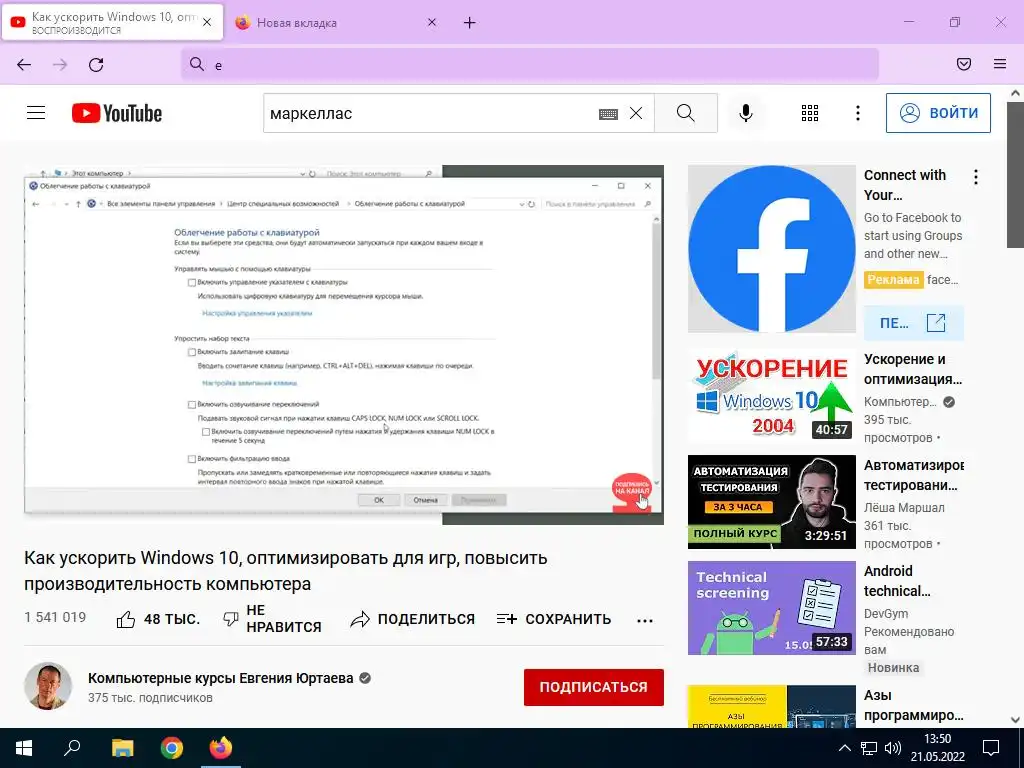Open File Explorer from taskbar
Screen dimensions: 1024x768
(x=122, y=748)
